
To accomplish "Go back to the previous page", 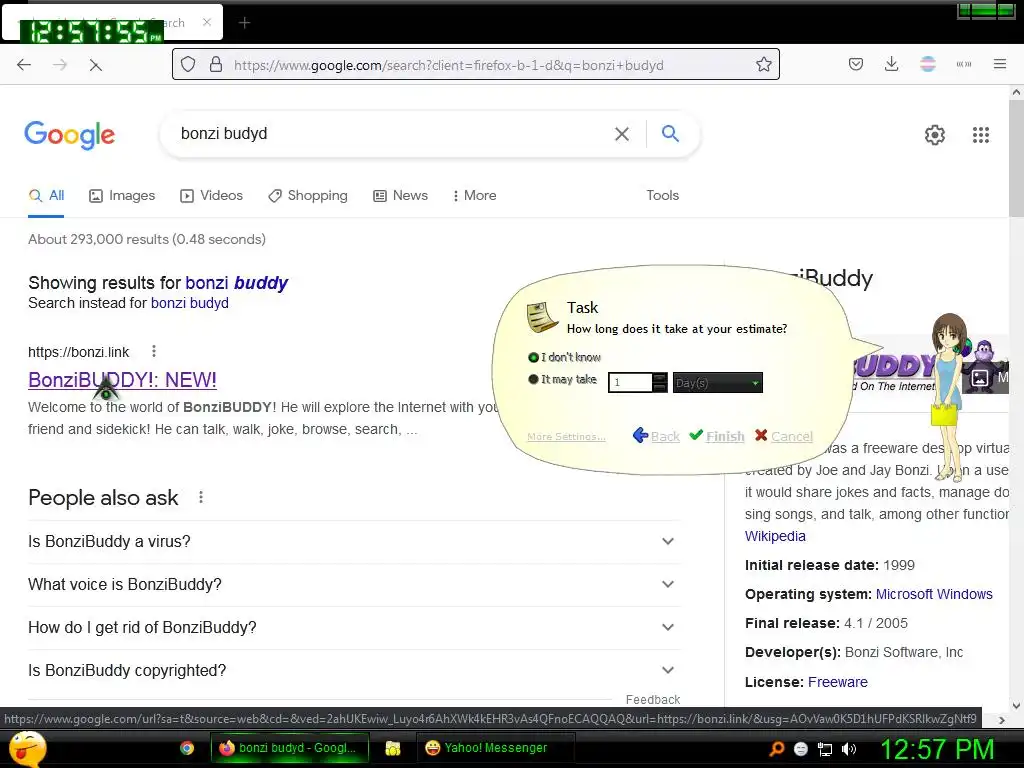I will tap(24, 65).
